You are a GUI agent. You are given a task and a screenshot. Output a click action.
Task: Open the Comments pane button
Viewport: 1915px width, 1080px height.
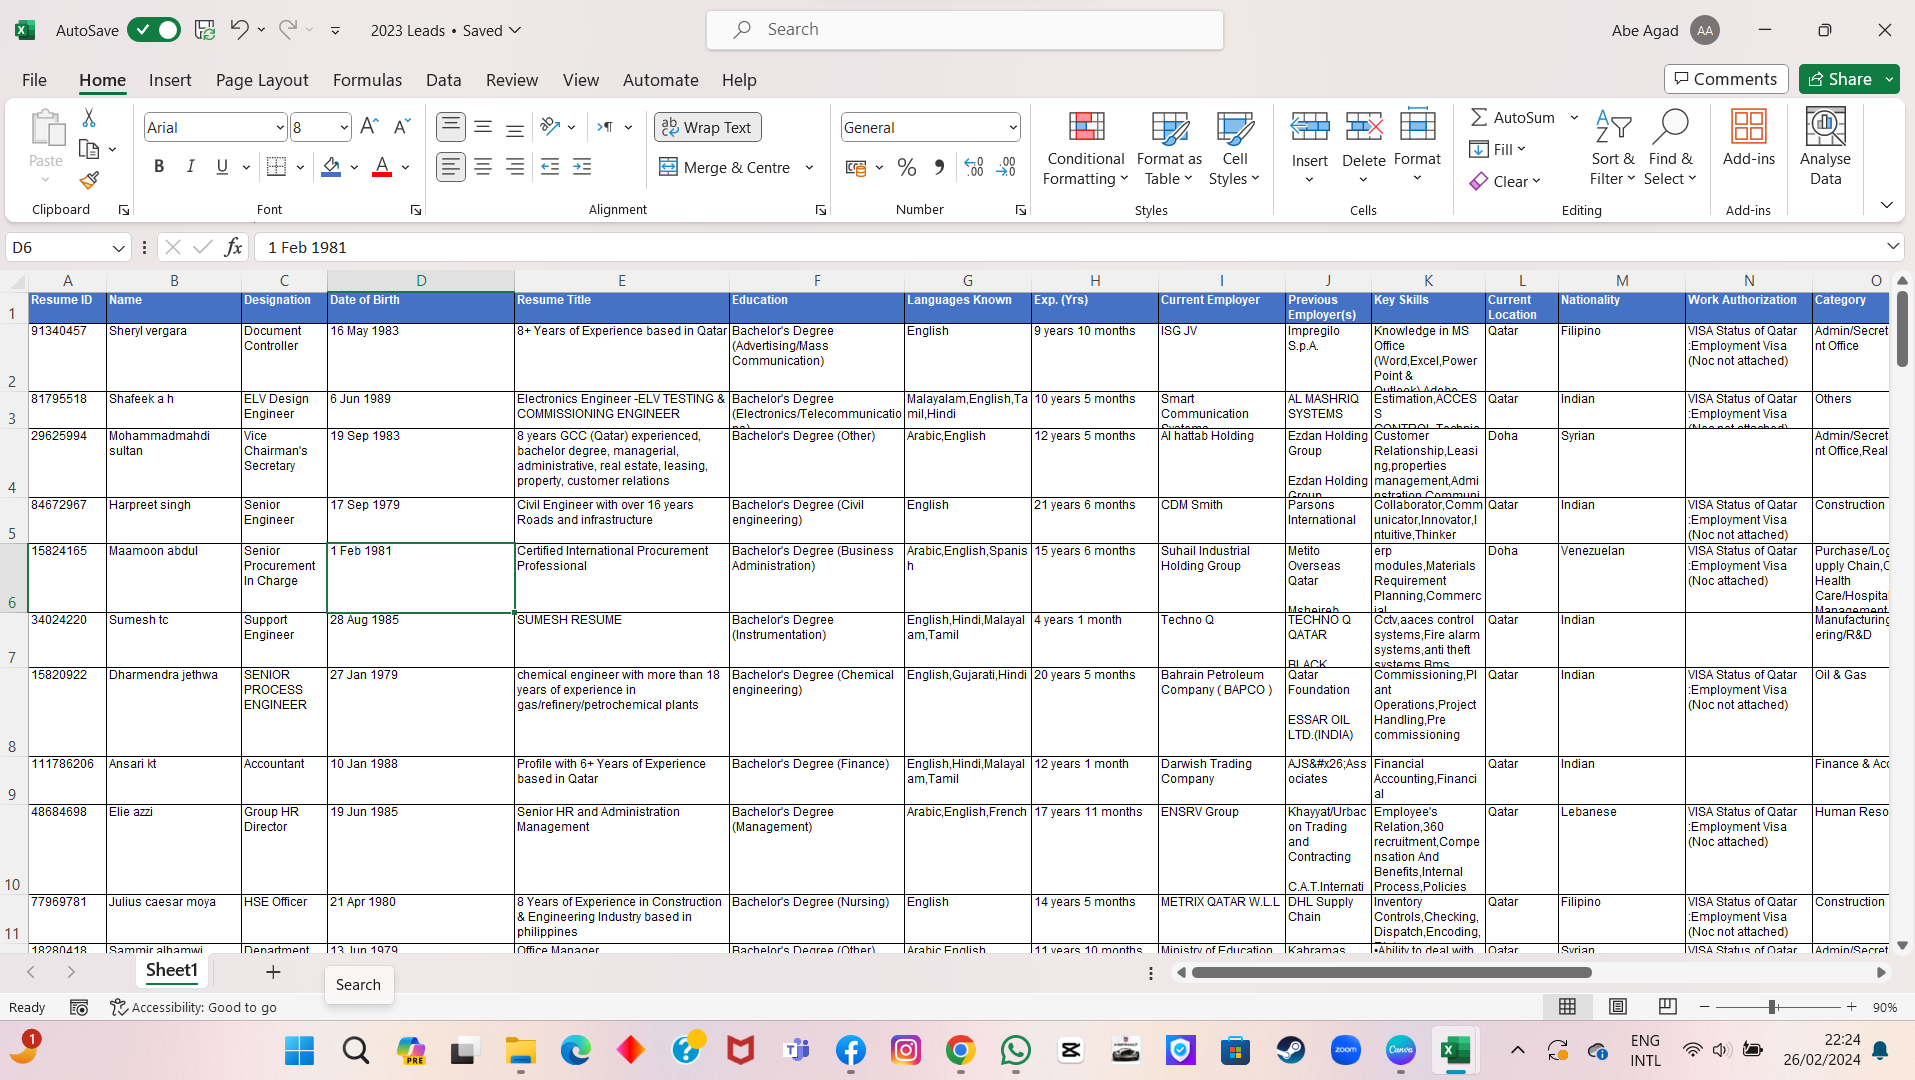coord(1726,79)
